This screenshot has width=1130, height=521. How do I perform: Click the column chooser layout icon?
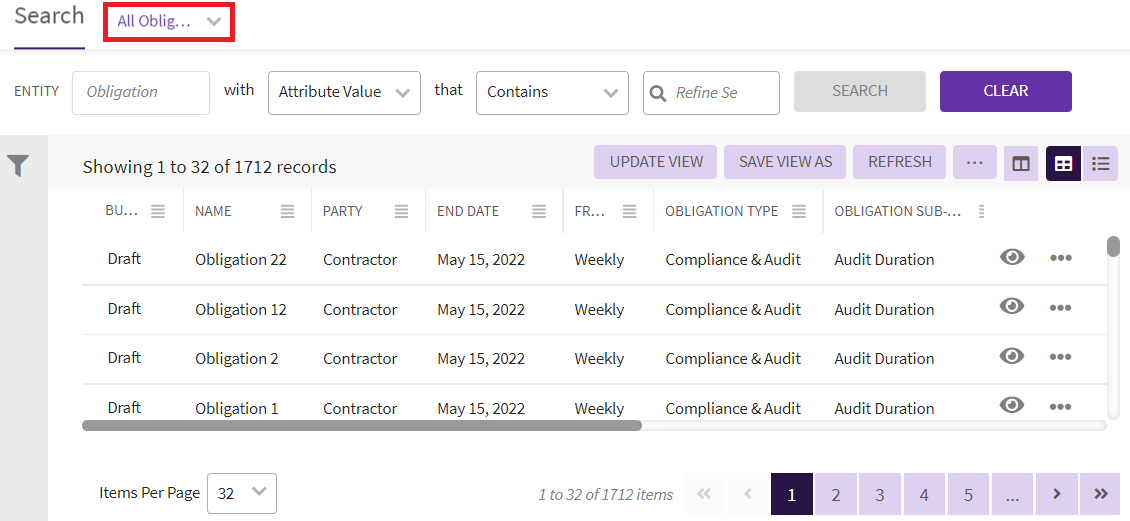(x=1020, y=163)
